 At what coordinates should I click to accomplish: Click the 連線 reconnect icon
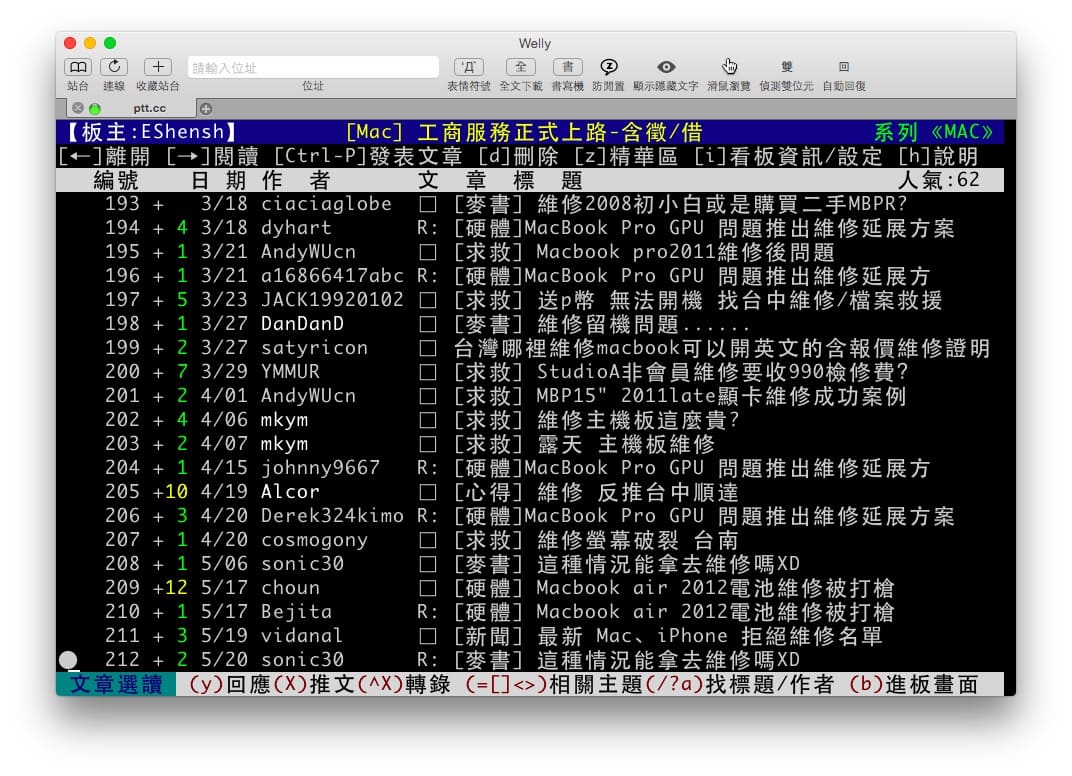click(x=114, y=67)
